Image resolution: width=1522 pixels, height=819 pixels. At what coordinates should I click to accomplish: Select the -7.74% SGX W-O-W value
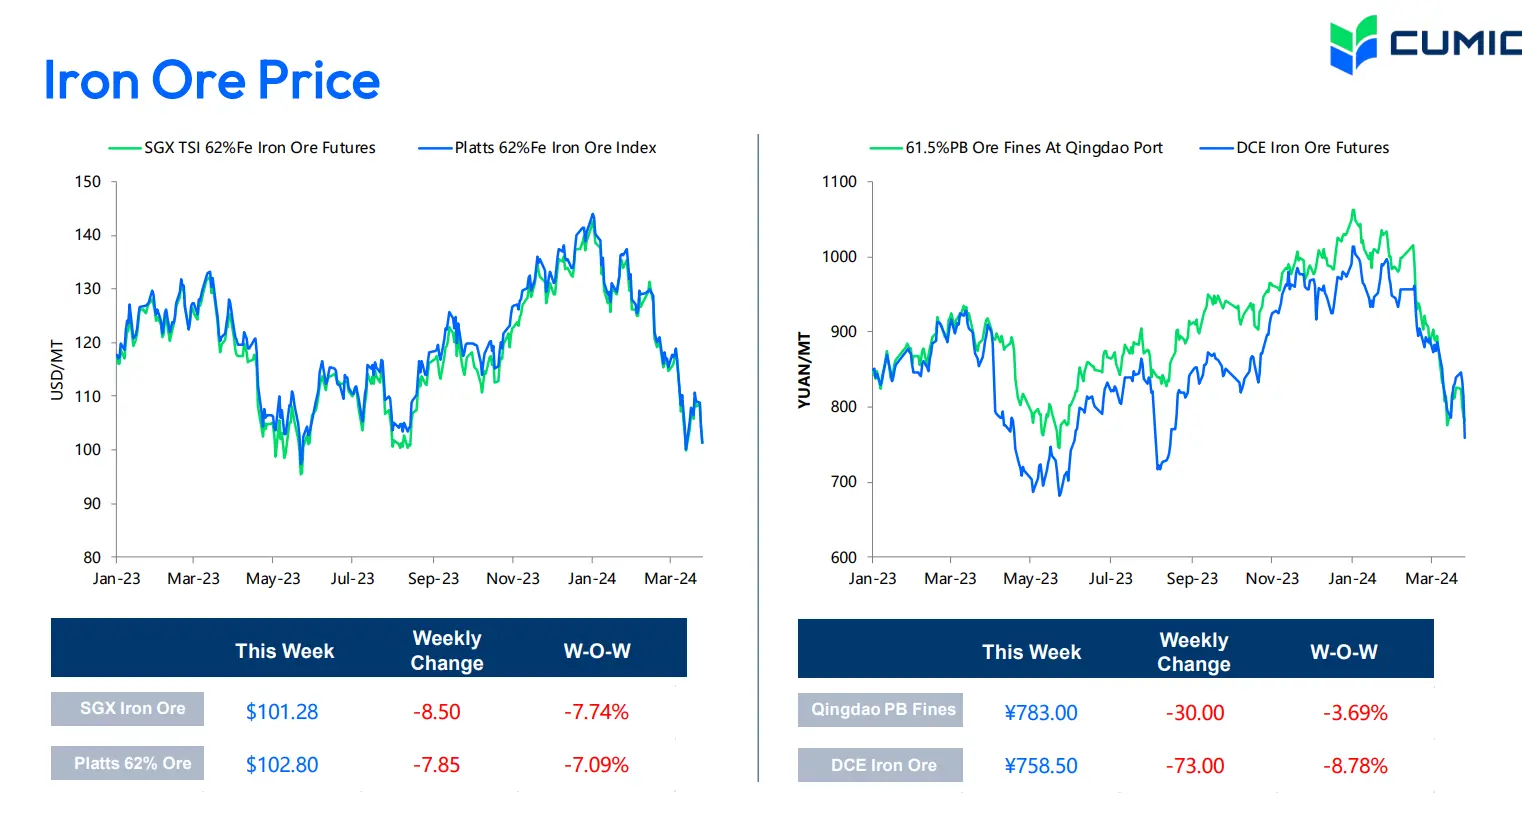click(x=596, y=712)
